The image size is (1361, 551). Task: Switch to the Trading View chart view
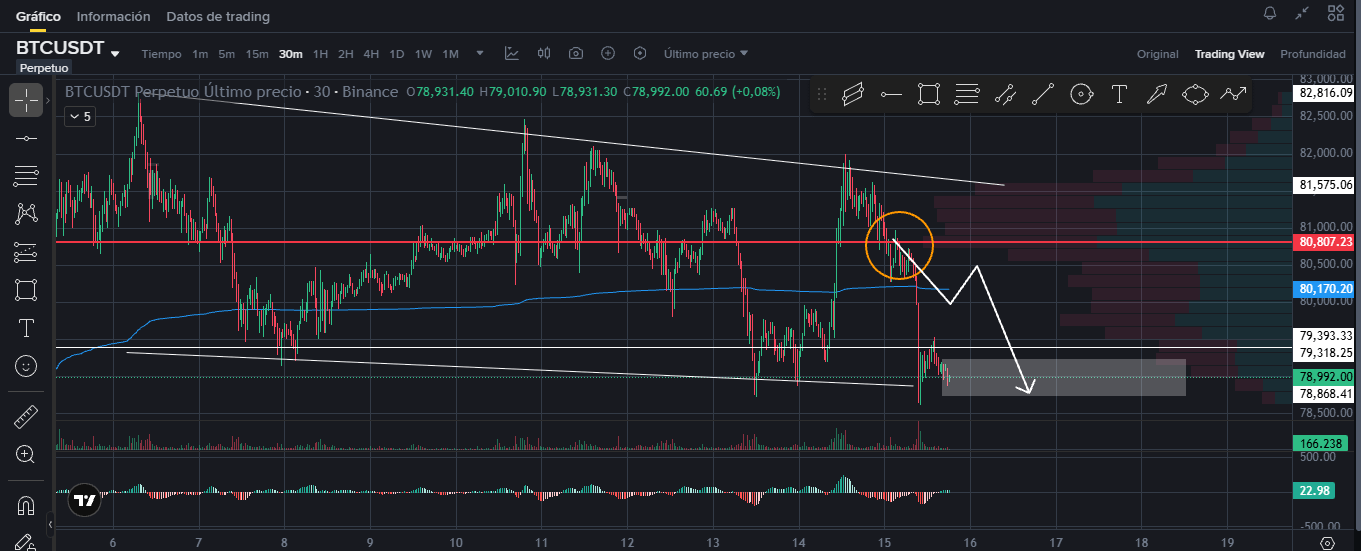1229,54
